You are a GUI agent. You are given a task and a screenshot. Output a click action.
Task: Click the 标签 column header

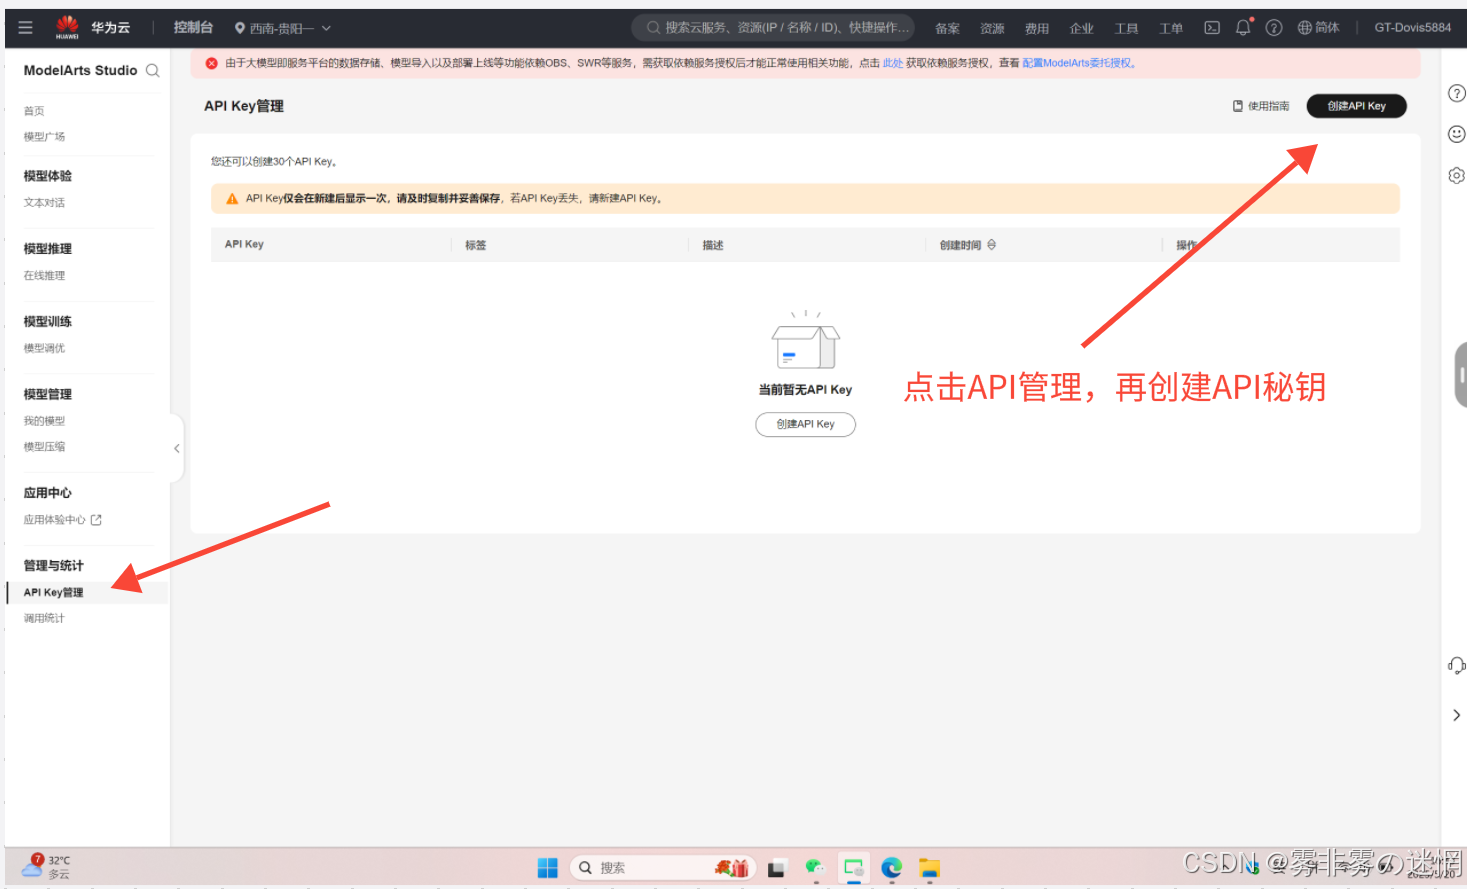click(475, 245)
